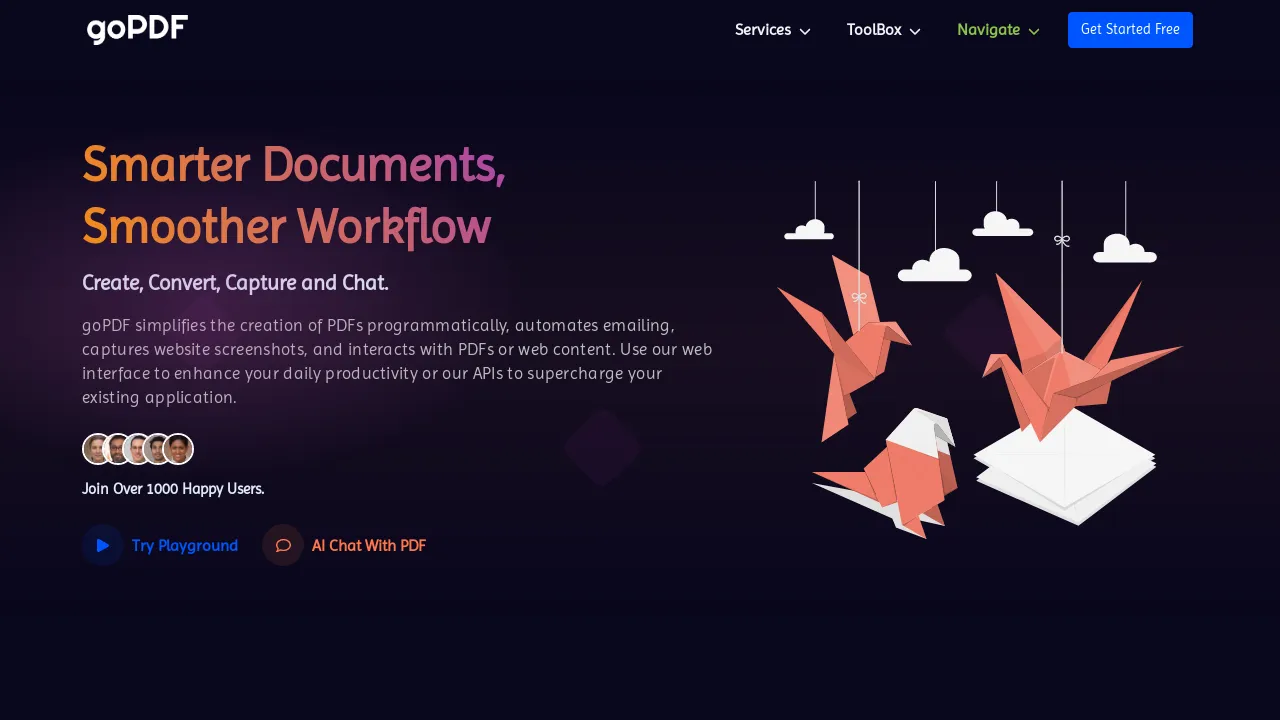The width and height of the screenshot is (1280, 720).
Task: Click the first user avatar icon
Action: pyautogui.click(x=97, y=448)
